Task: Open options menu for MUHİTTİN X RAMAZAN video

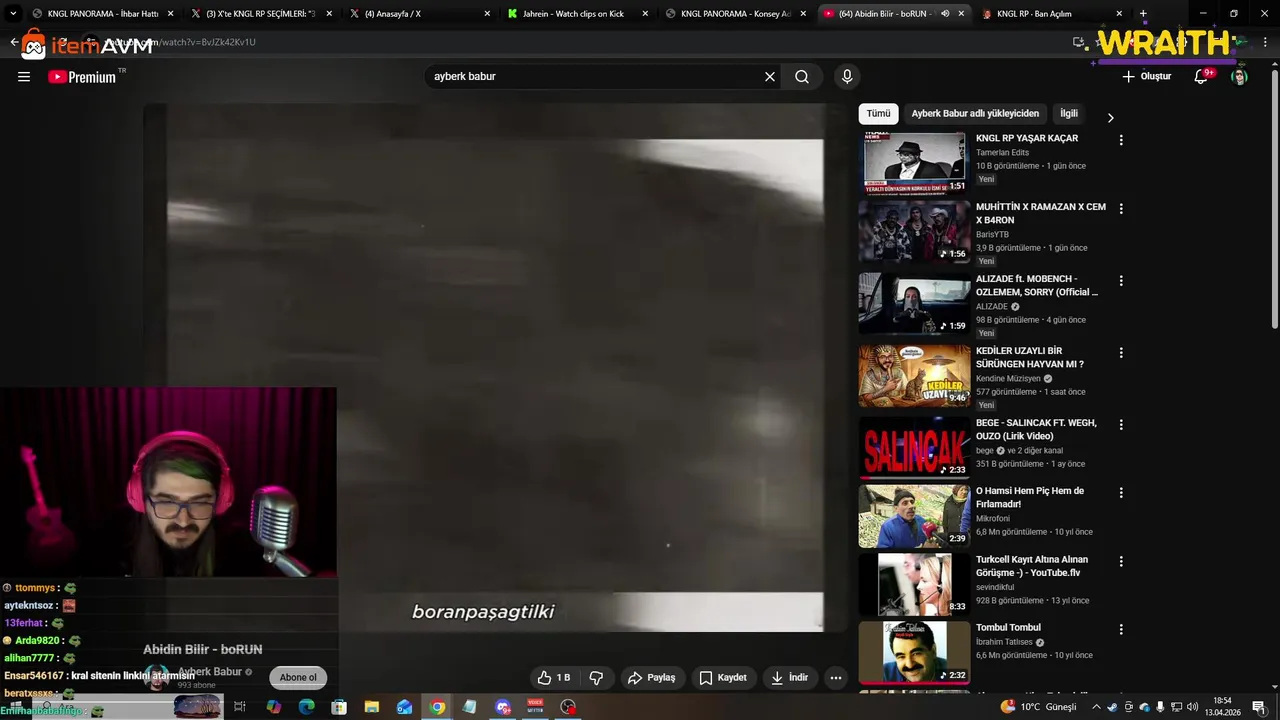Action: 1121,209
